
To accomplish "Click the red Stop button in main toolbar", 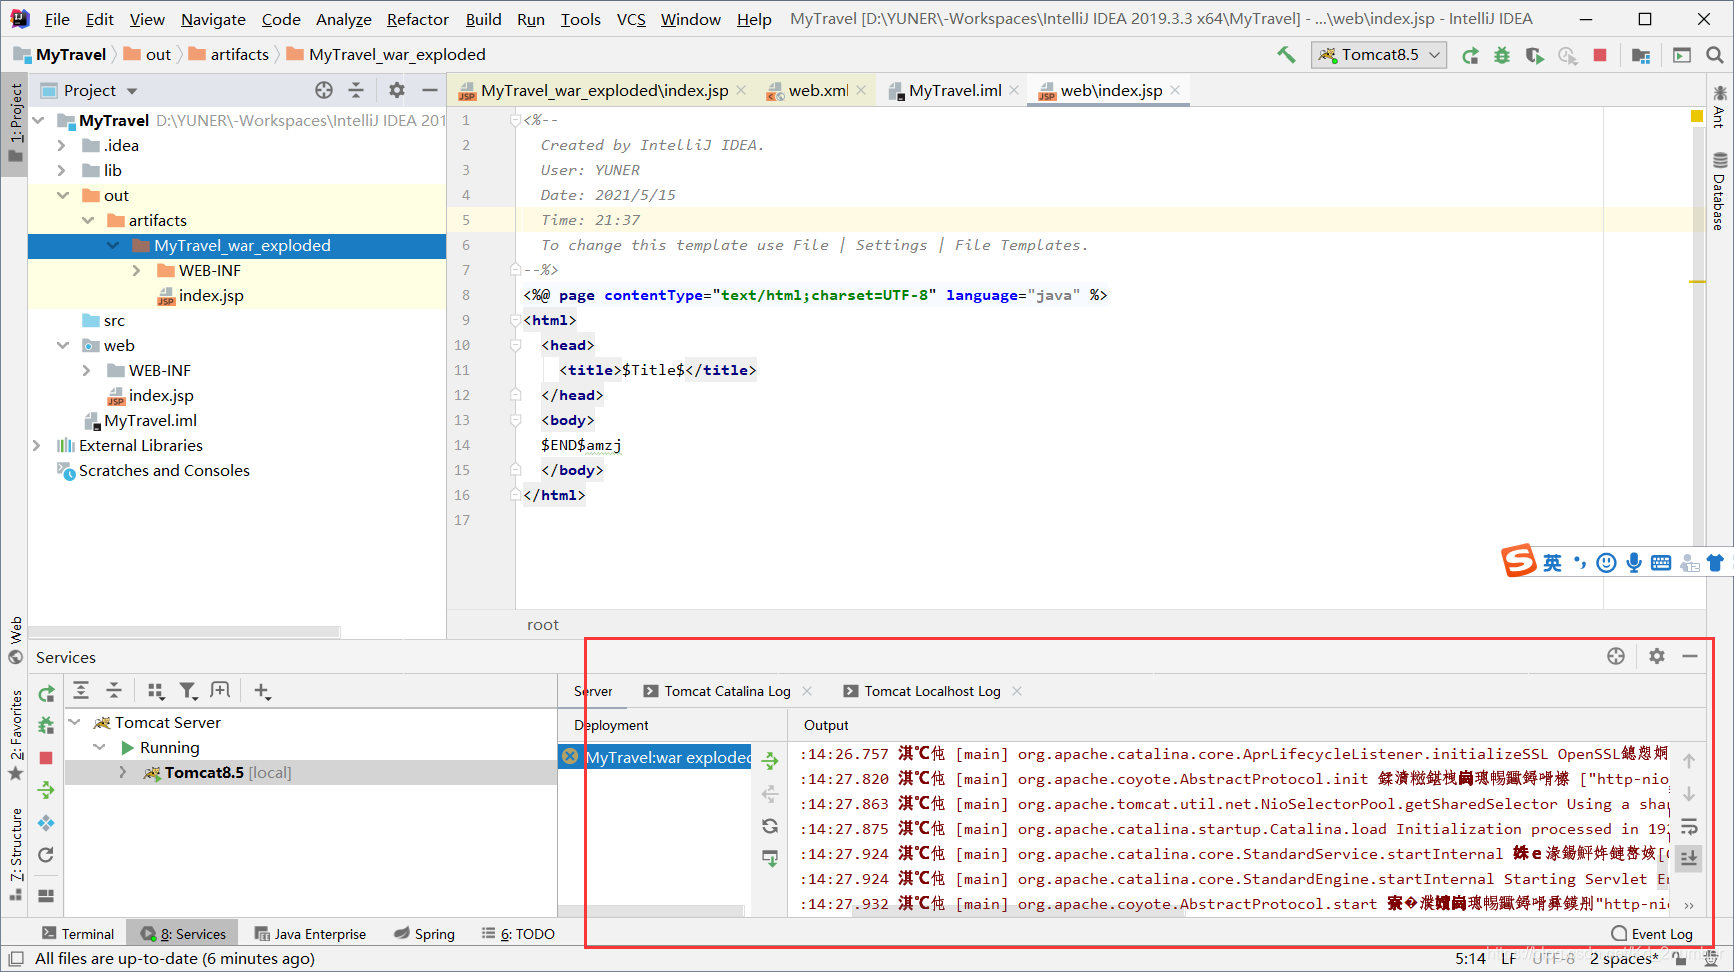I will click(x=1600, y=56).
